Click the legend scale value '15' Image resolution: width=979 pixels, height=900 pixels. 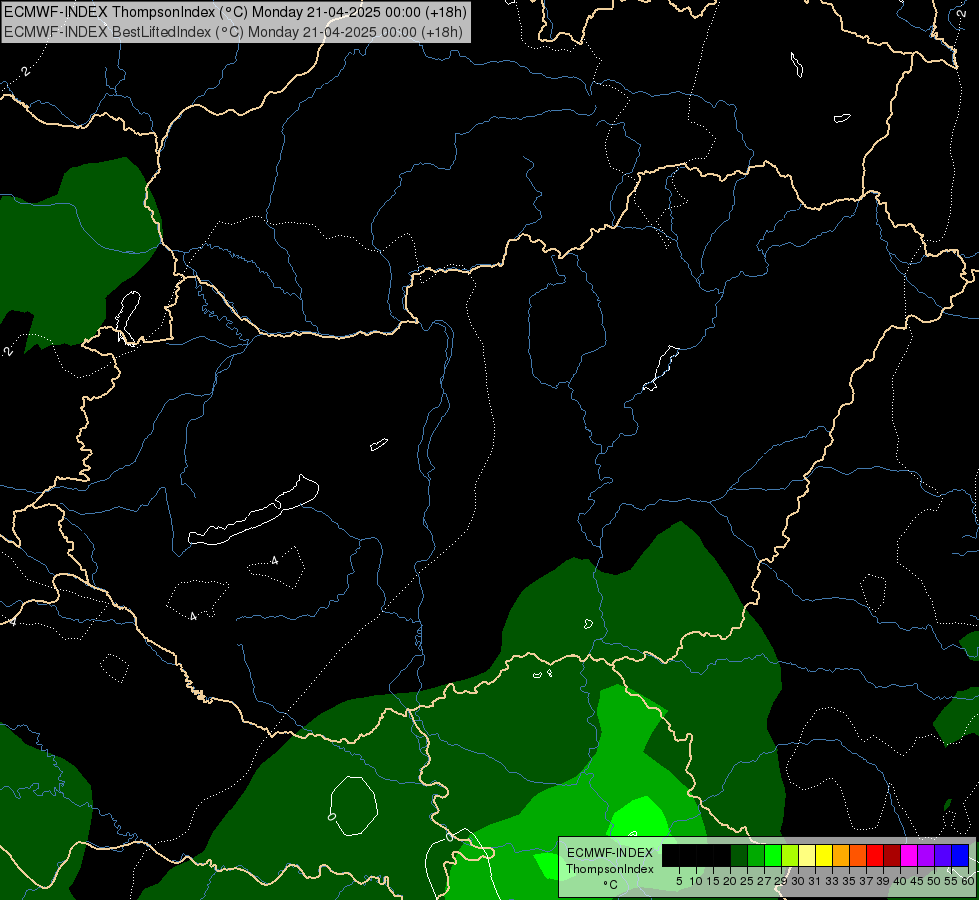[x=713, y=881]
